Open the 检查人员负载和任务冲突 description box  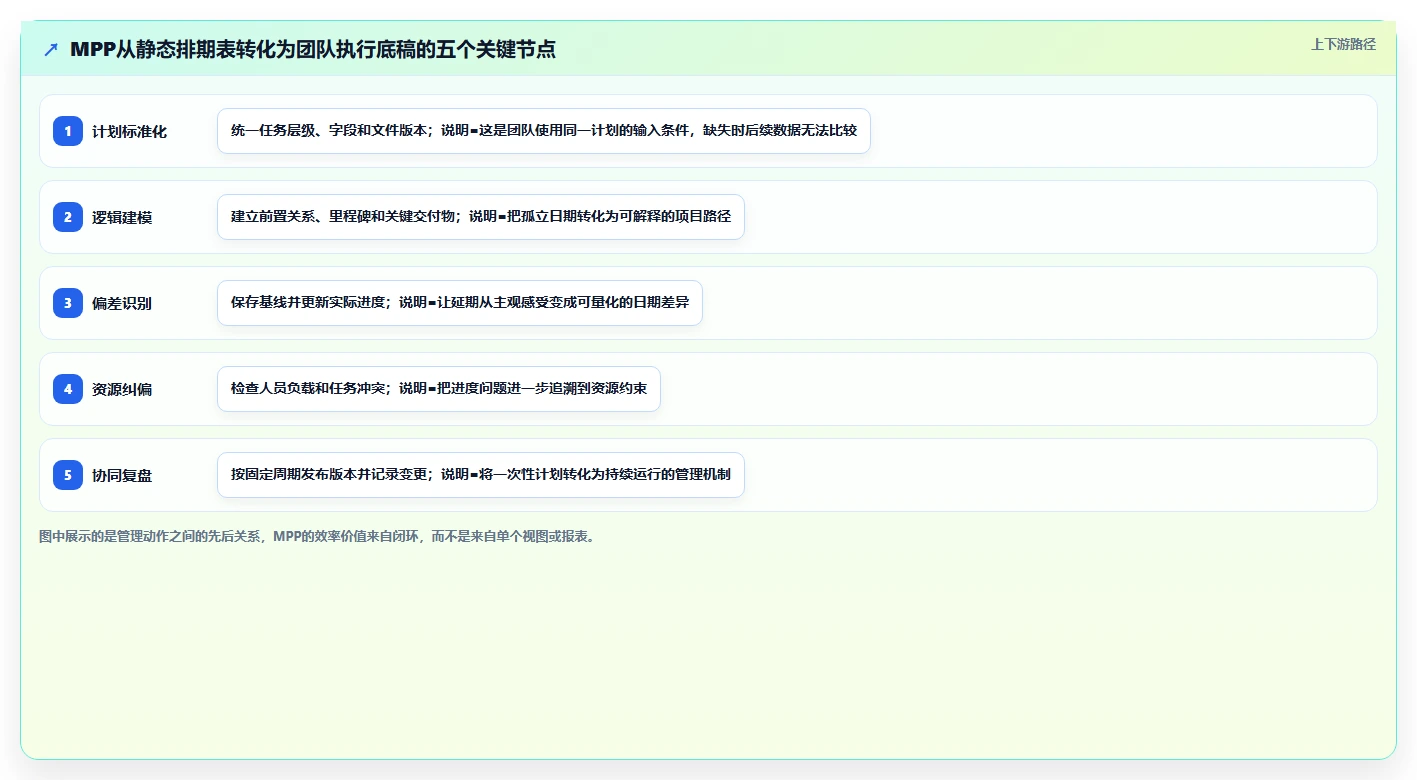coord(439,389)
